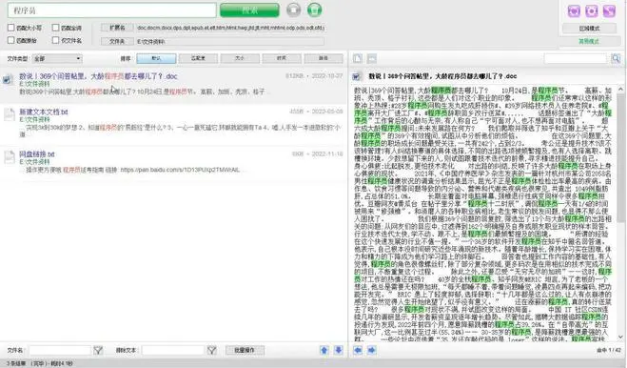Viewport: 627px width, 368px height.
Task: Open the first result ending in 哪儿了？.doc
Action: click(98, 76)
